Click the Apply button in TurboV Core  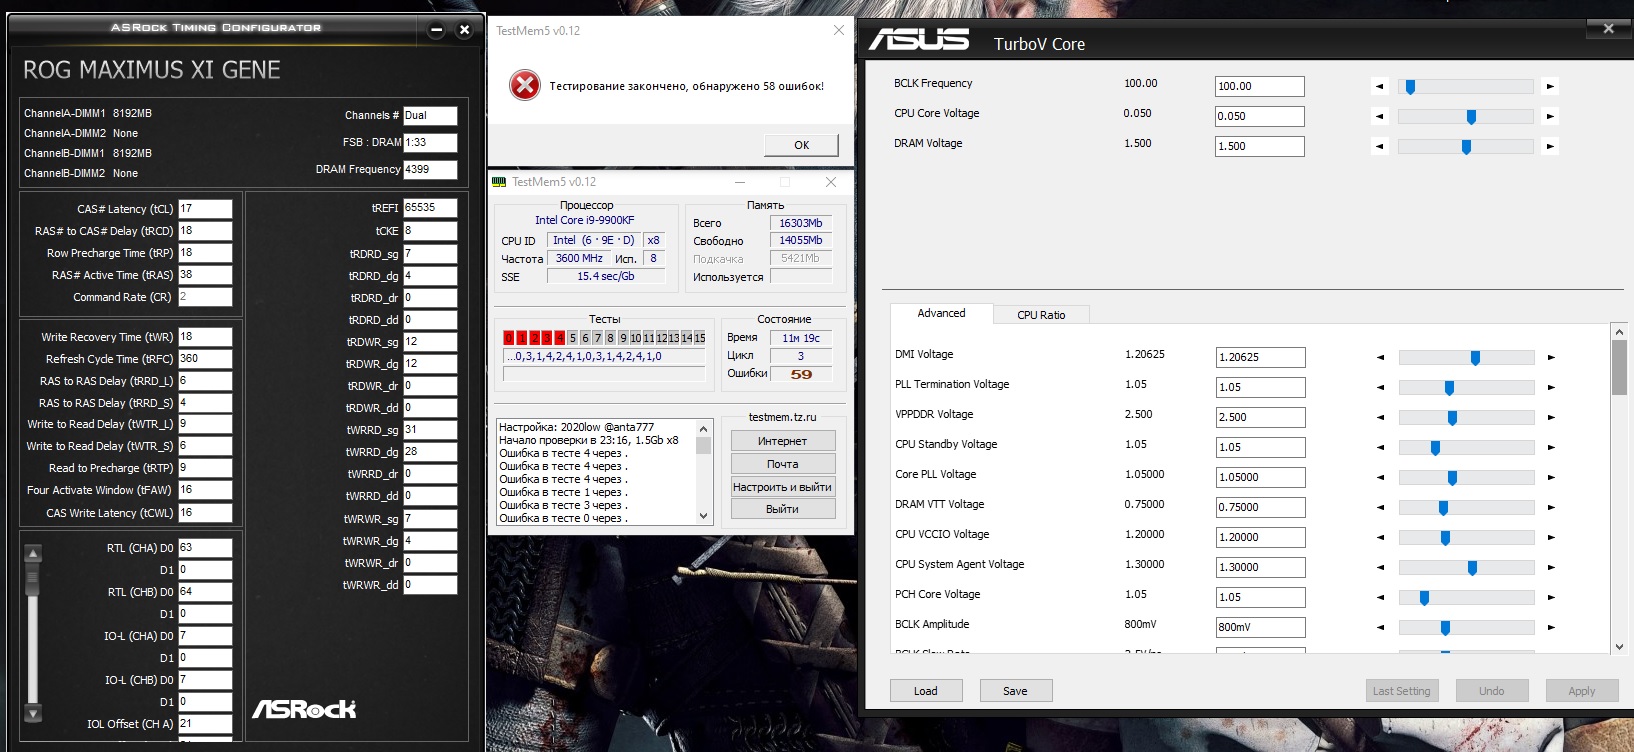(1582, 691)
